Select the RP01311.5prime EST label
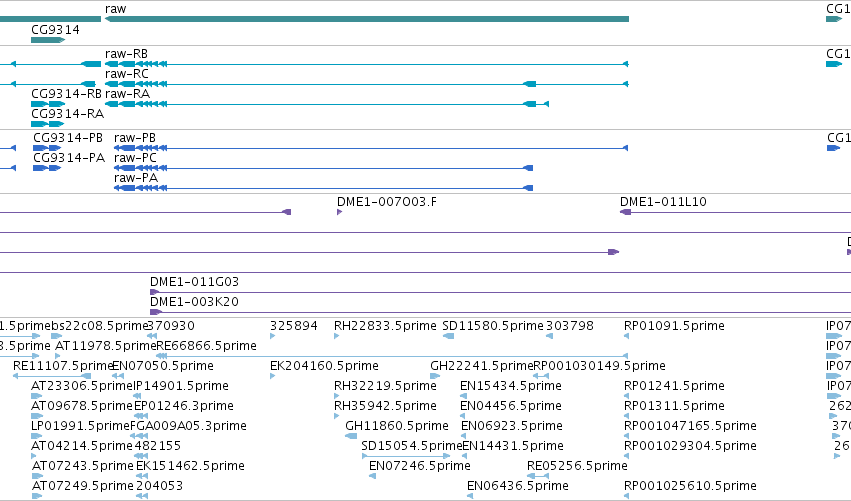This screenshot has width=851, height=501. click(674, 406)
